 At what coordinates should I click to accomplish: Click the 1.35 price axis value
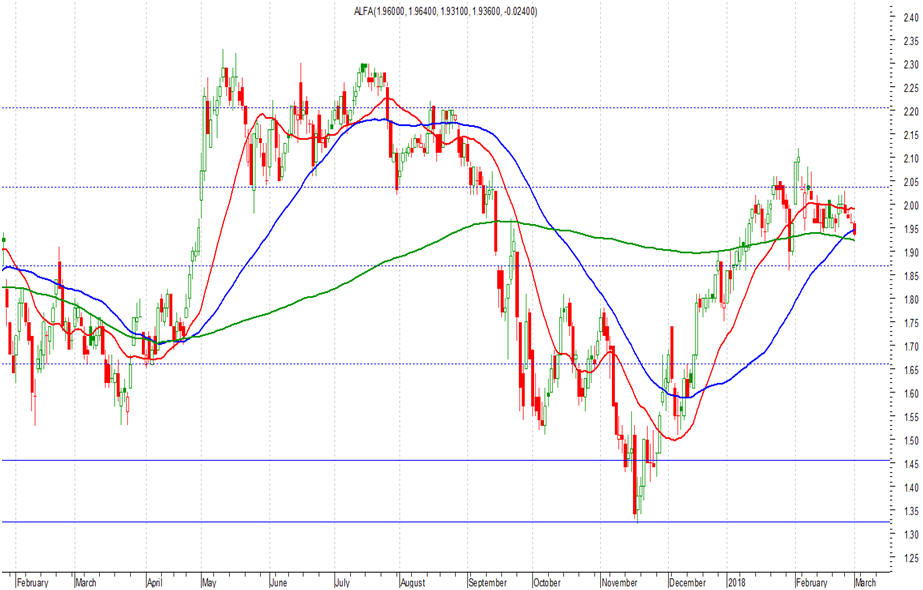[911, 511]
